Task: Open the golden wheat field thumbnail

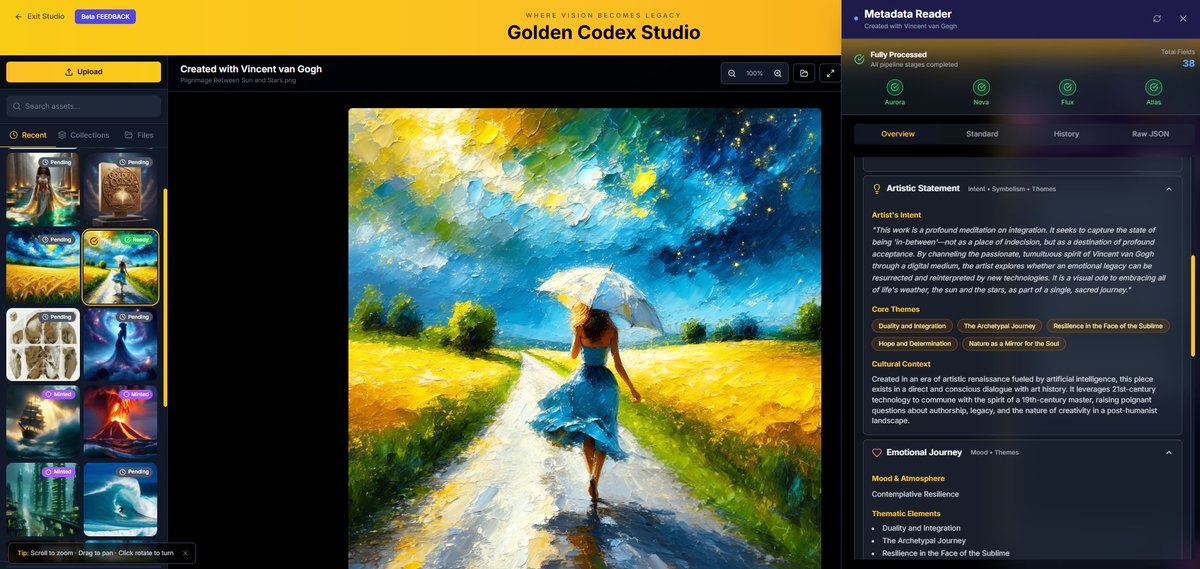Action: click(43, 268)
